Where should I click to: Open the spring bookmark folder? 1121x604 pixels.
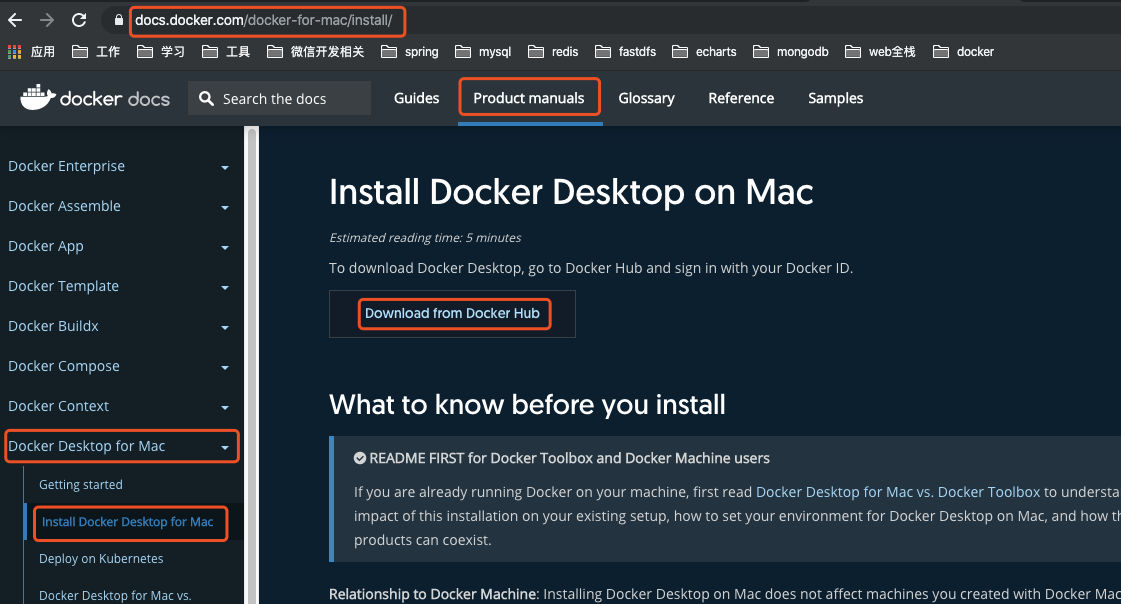coord(410,51)
